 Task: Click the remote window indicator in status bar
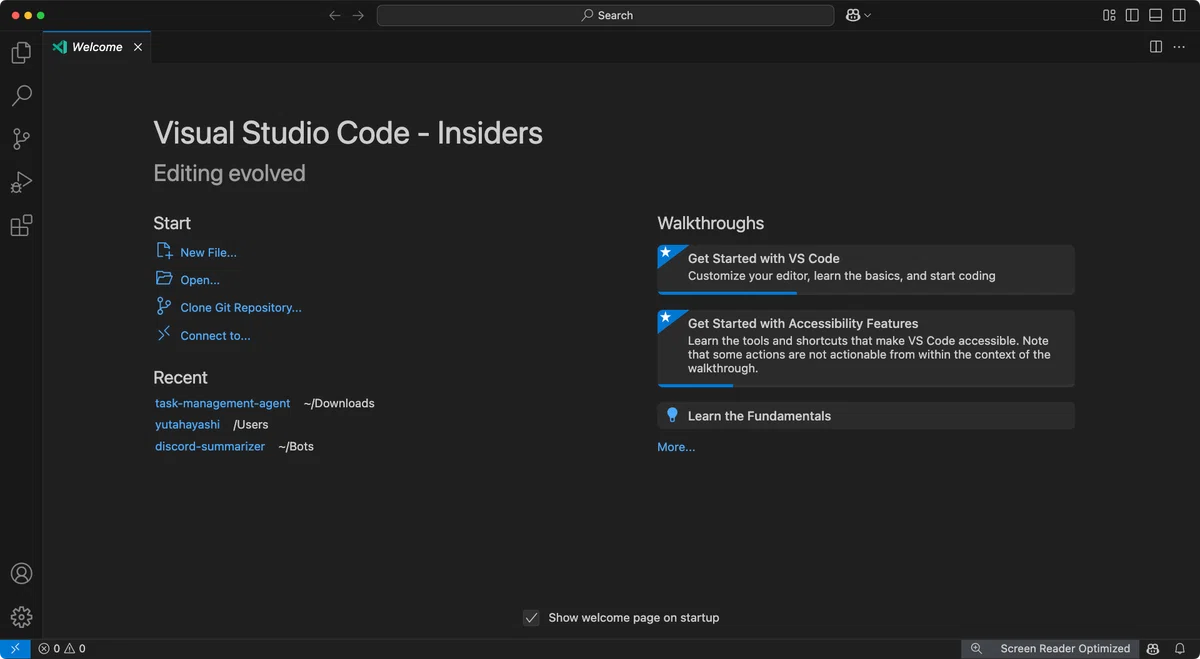point(15,649)
